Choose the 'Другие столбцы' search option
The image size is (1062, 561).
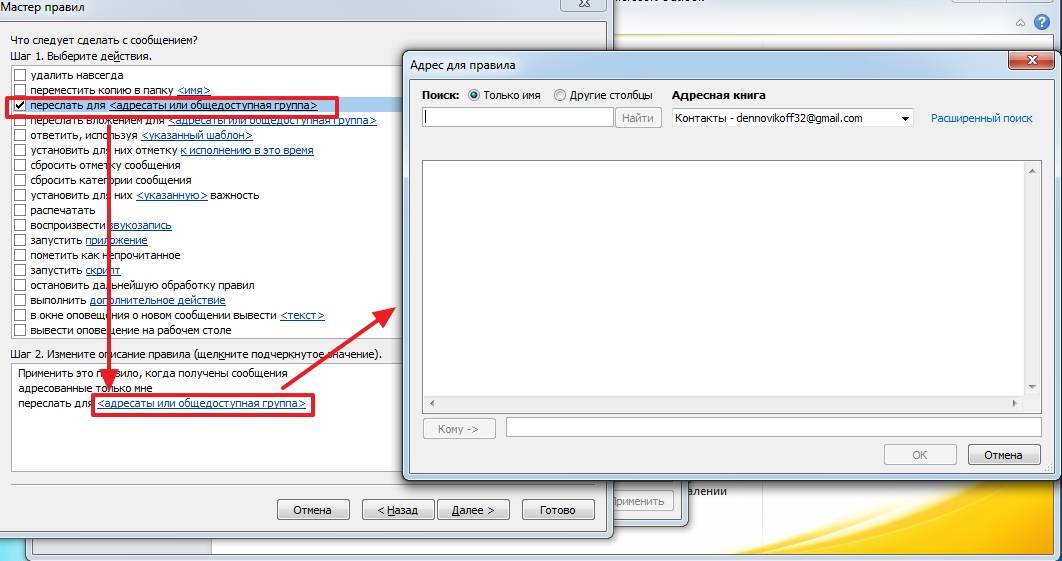pos(560,96)
